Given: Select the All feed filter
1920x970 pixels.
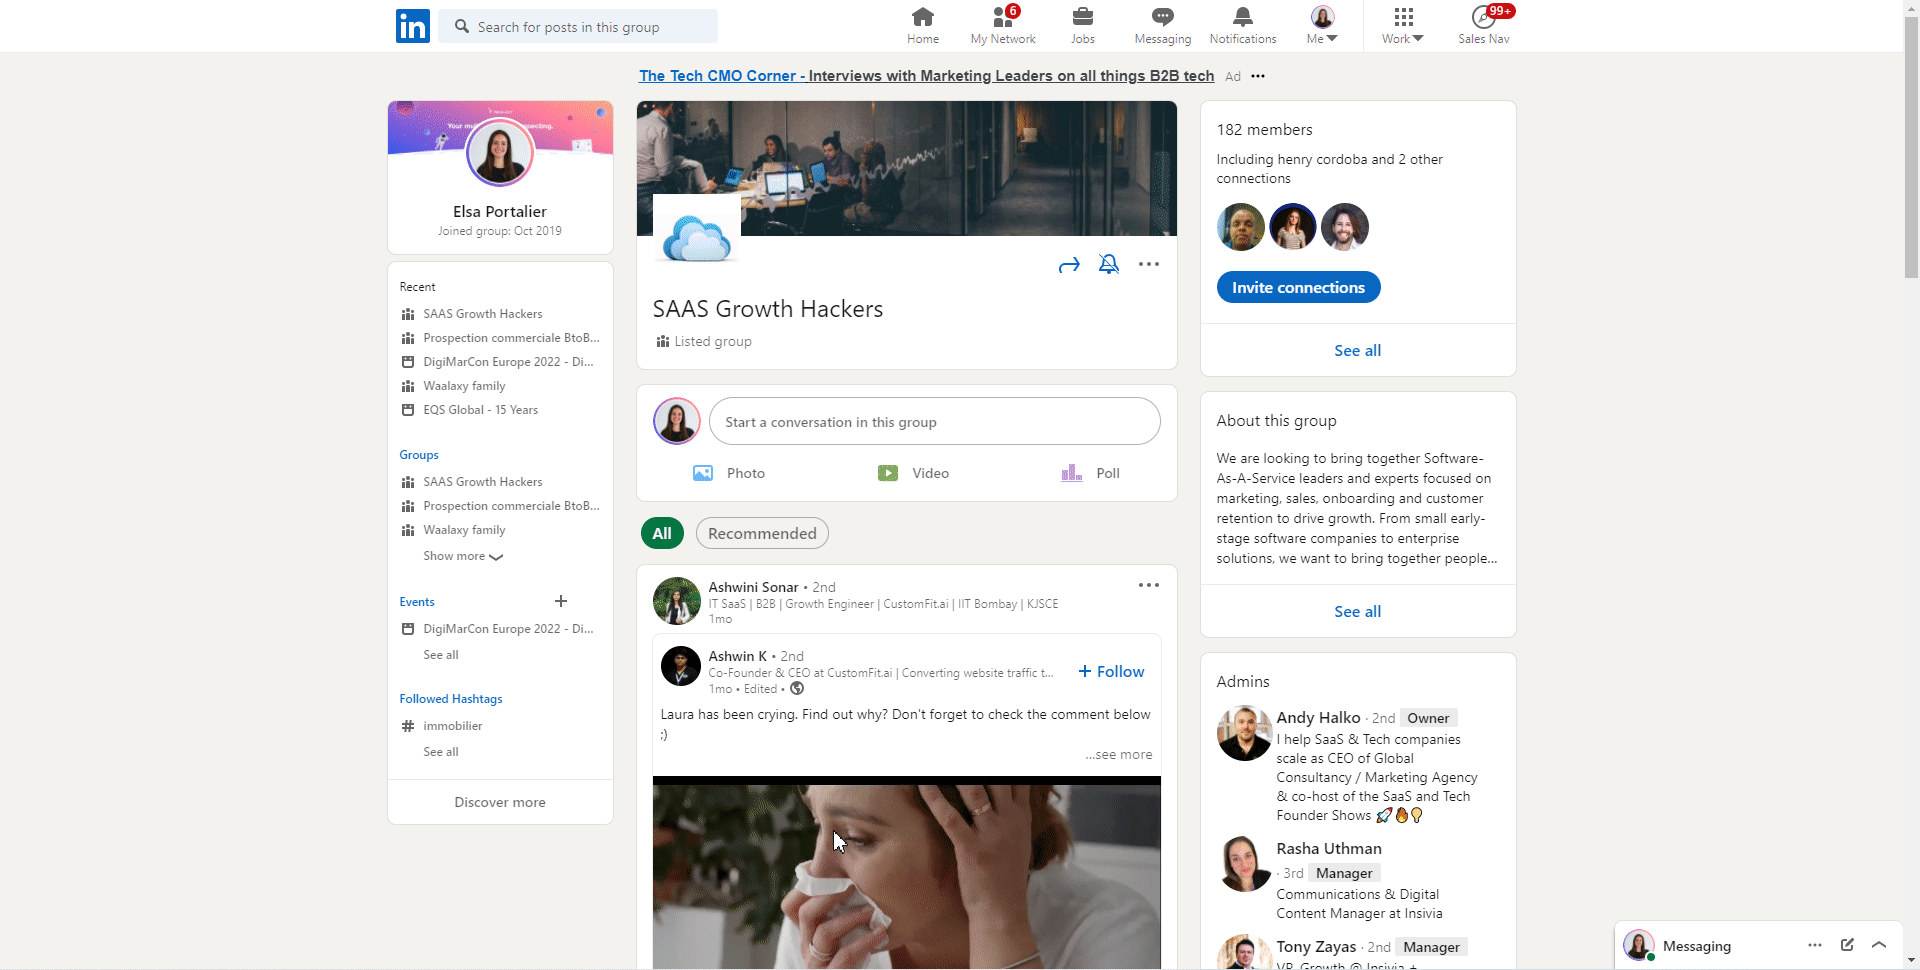Looking at the screenshot, I should [662, 533].
